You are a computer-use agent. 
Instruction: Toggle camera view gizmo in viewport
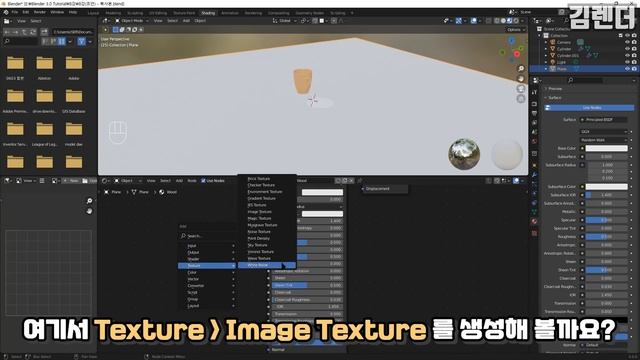[x=521, y=89]
